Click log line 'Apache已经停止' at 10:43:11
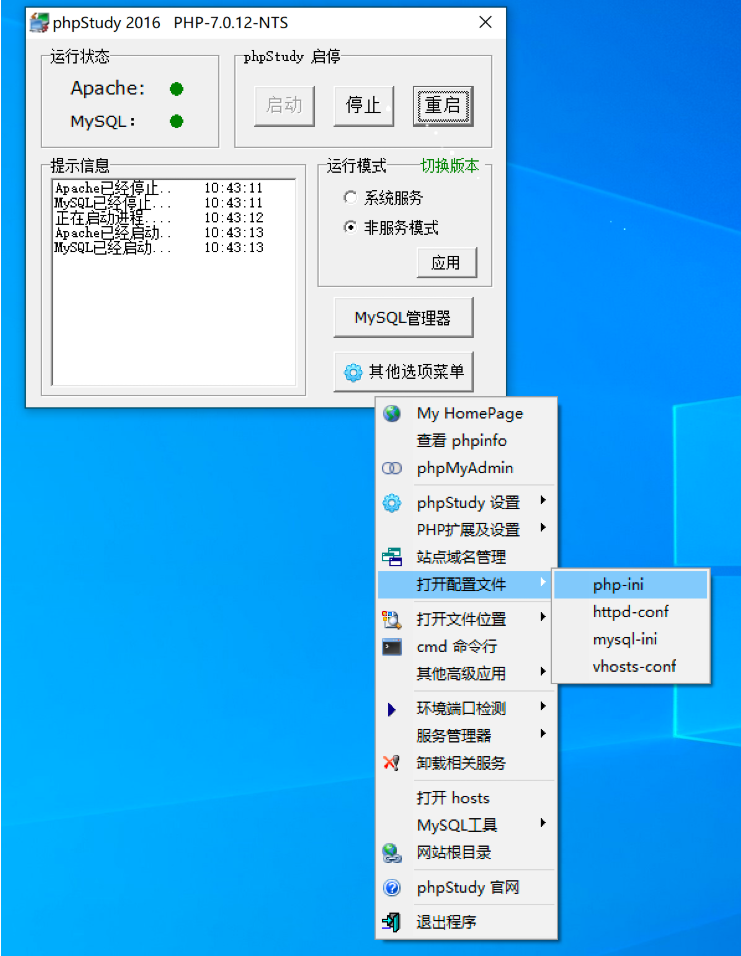 click(159, 188)
